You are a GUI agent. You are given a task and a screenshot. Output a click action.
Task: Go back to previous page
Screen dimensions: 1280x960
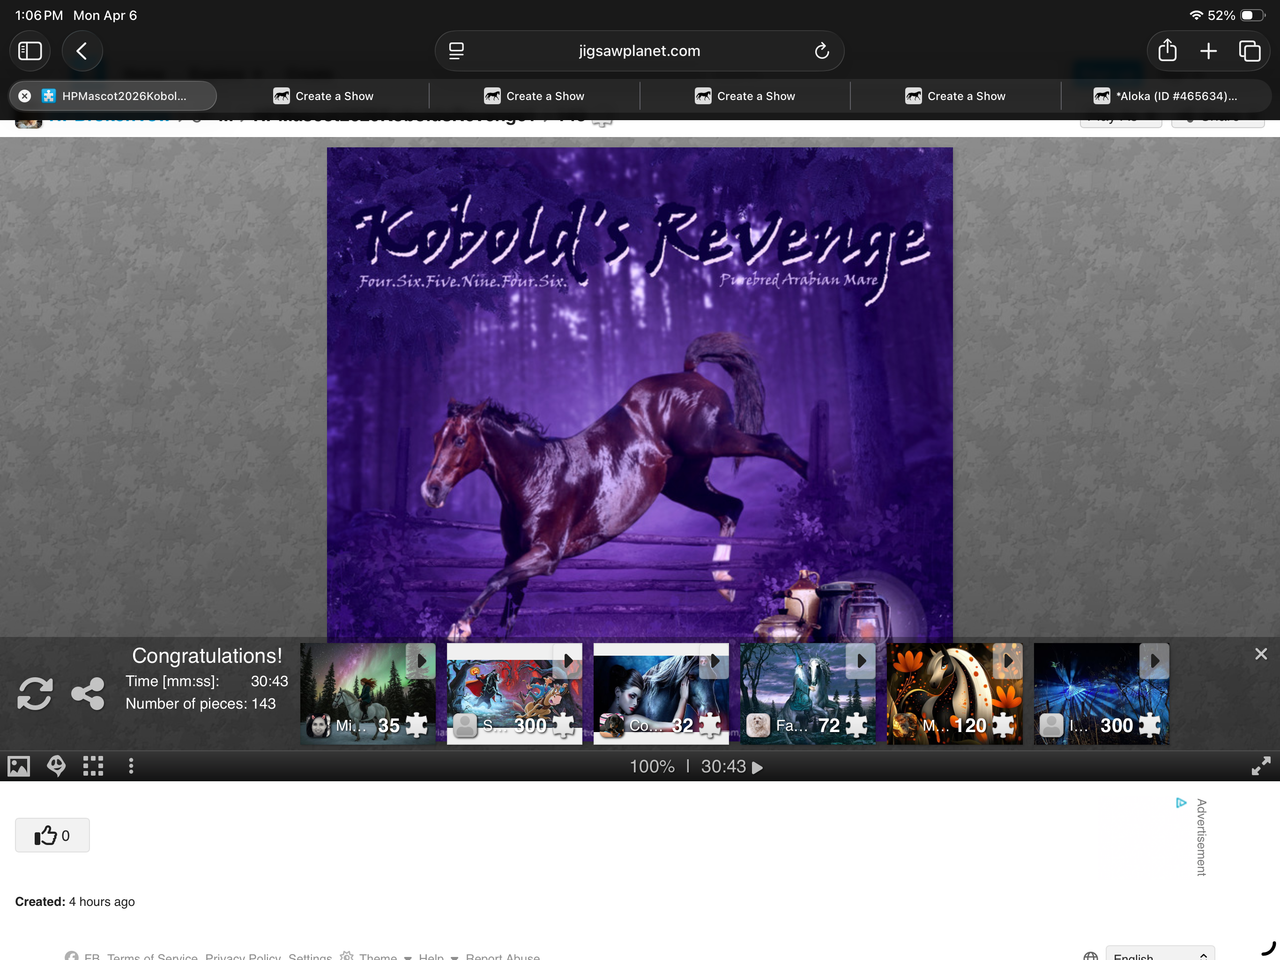pyautogui.click(x=82, y=51)
